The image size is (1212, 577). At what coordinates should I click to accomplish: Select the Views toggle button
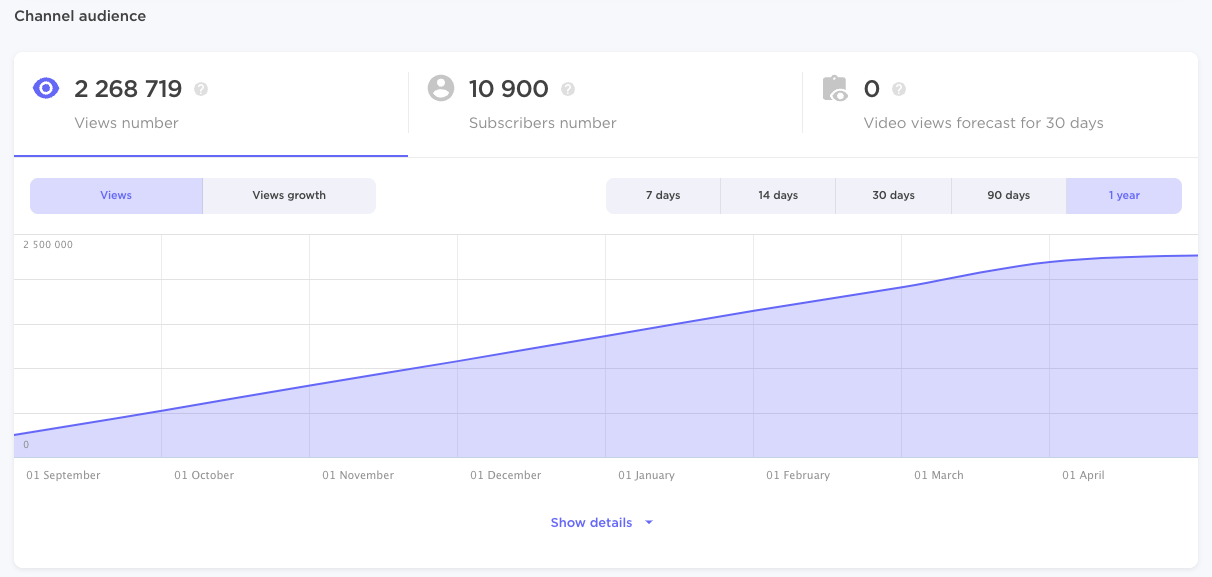tap(116, 195)
